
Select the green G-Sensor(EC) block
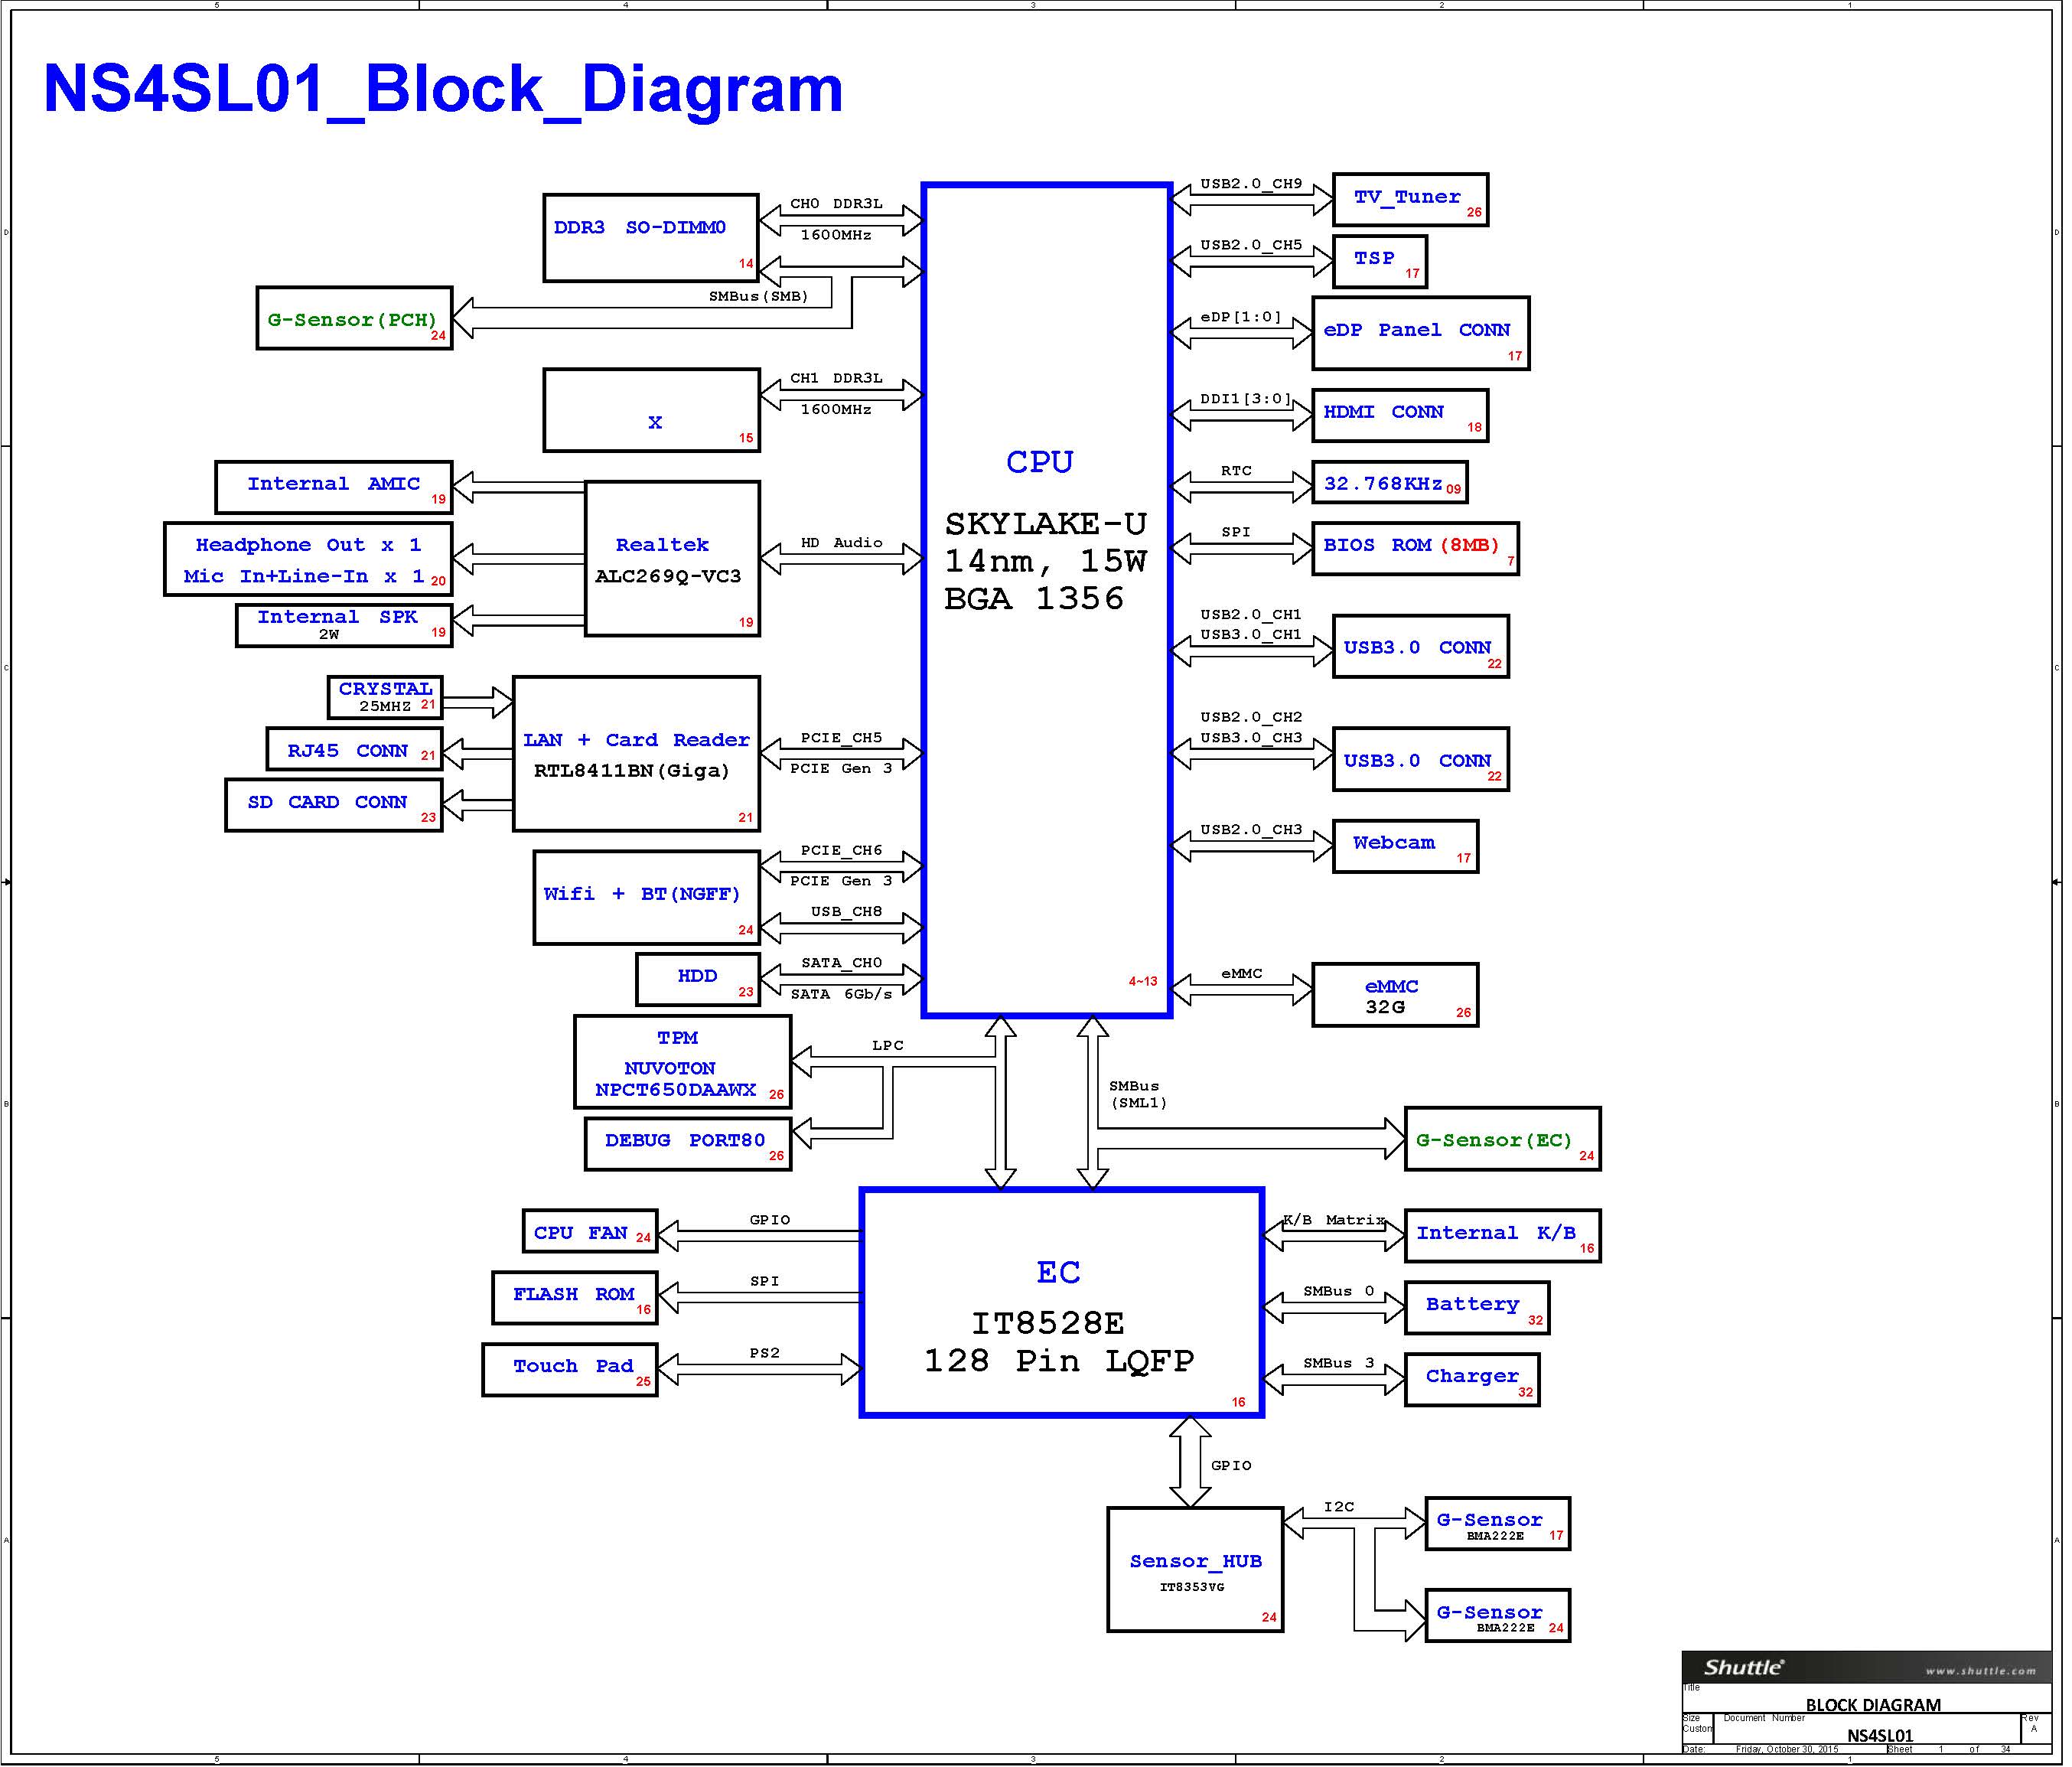point(1501,1139)
